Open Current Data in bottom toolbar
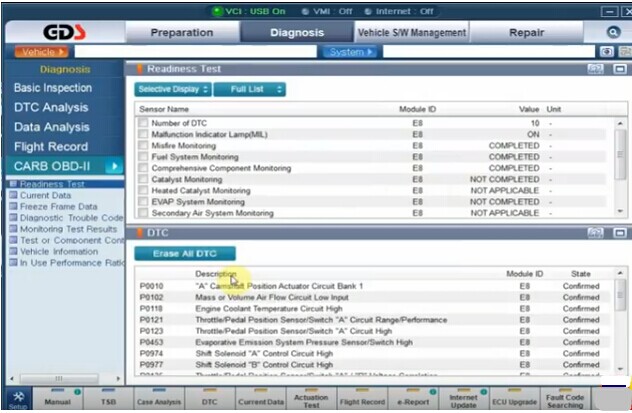Viewport: 632px width, 413px height. (261, 398)
